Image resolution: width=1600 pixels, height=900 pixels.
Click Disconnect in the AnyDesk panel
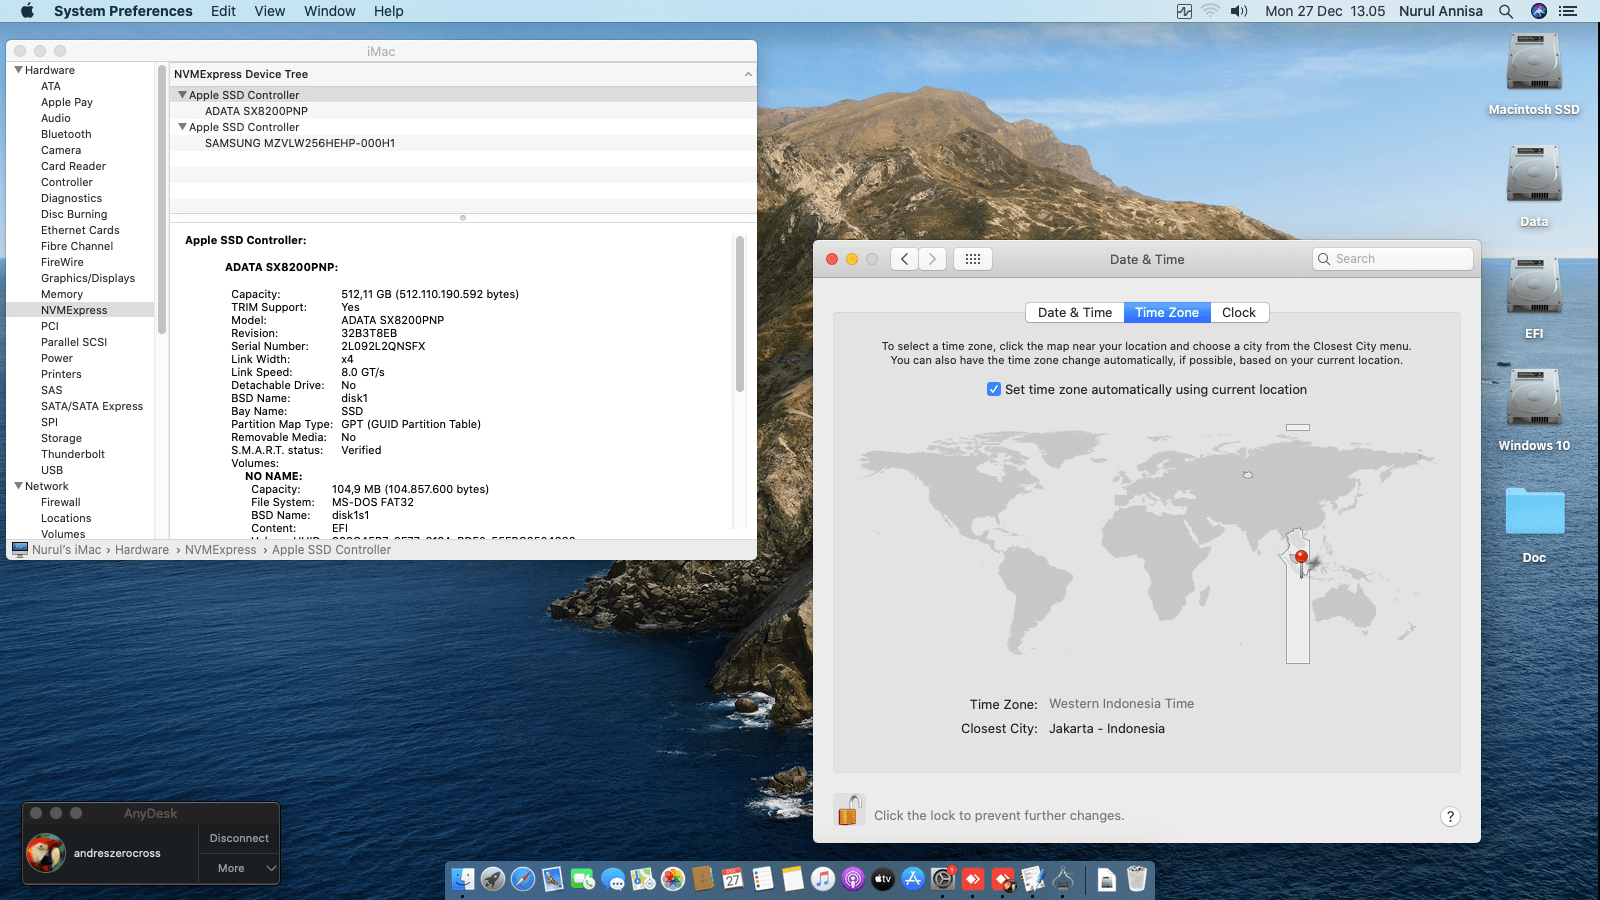[239, 838]
